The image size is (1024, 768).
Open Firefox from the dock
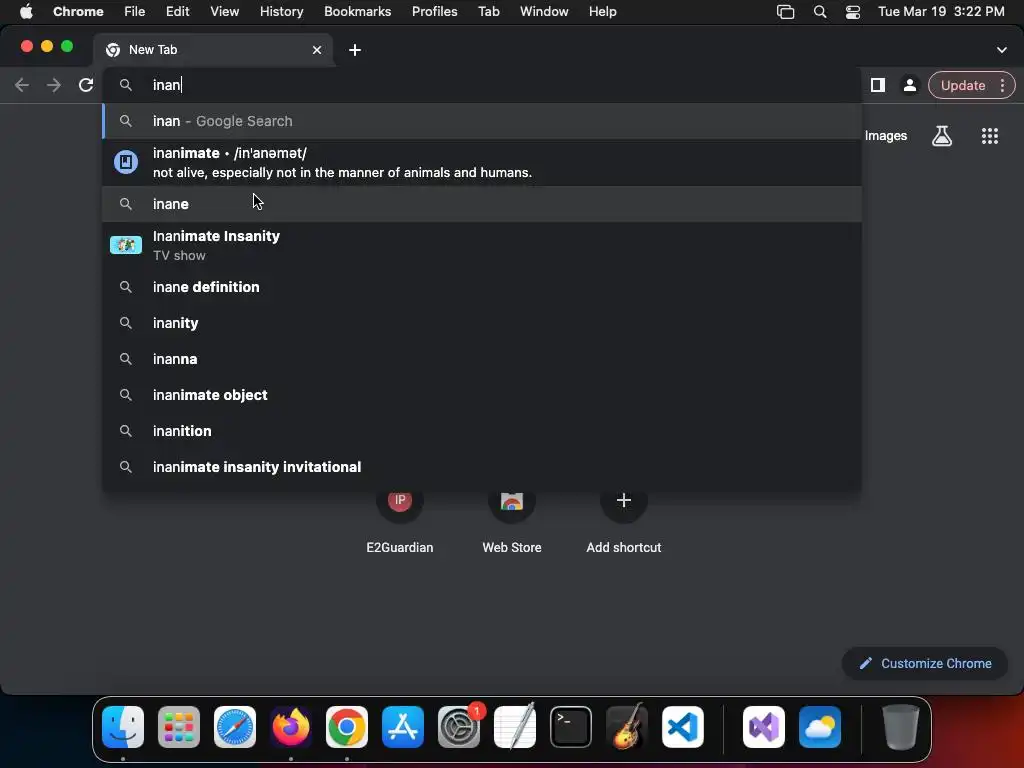291,727
